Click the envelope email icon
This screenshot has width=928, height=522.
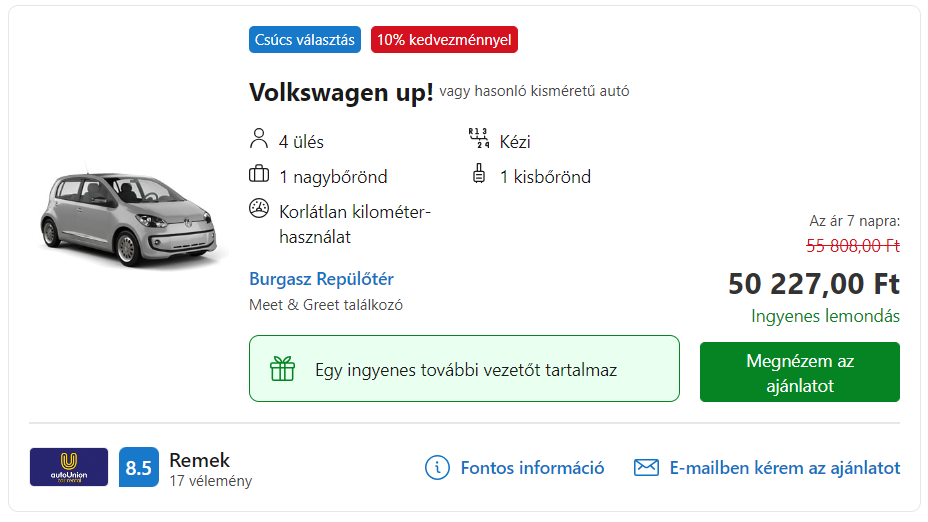point(646,468)
